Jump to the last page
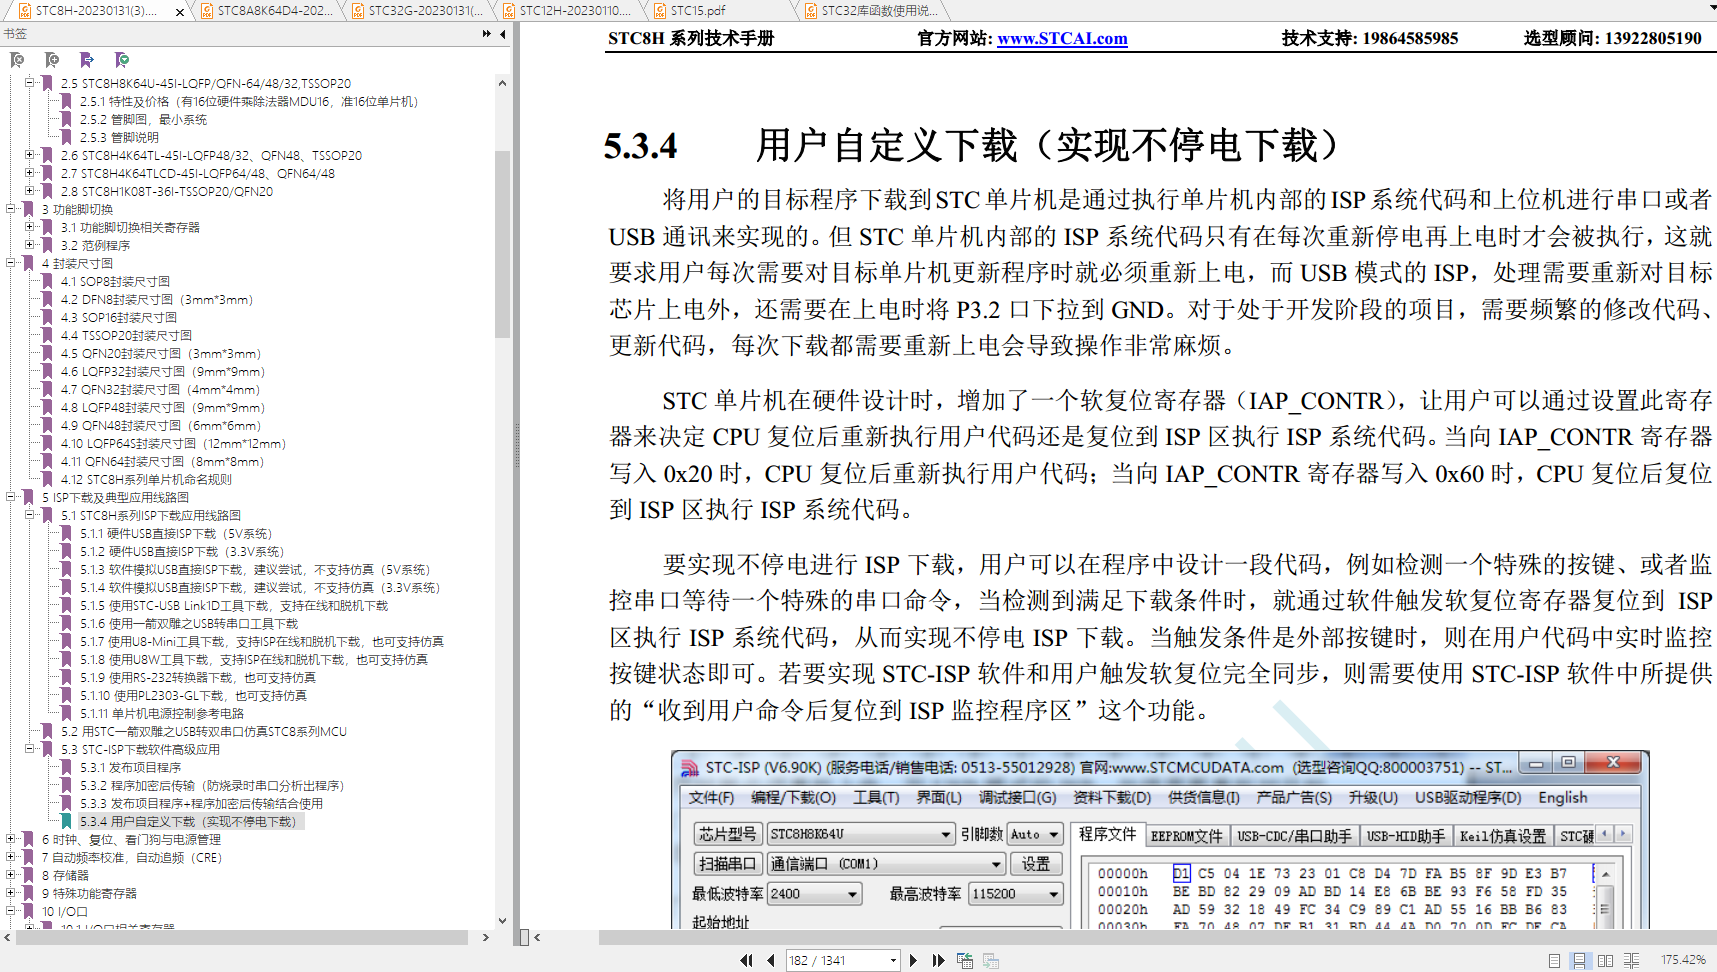 point(938,960)
